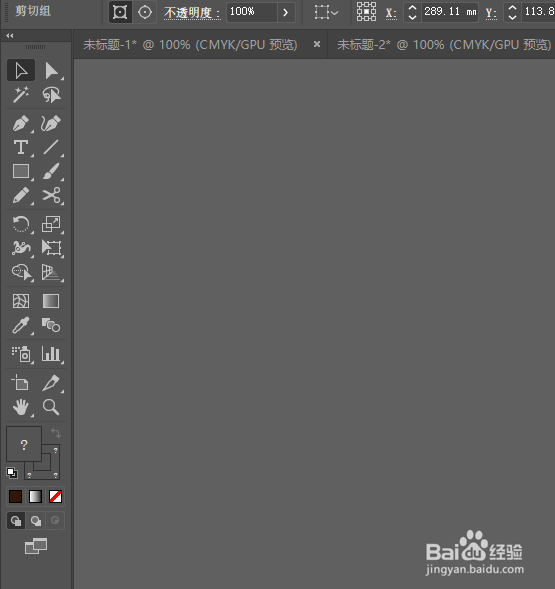Select the Free Transform tool
The image size is (555, 589).
[51, 248]
